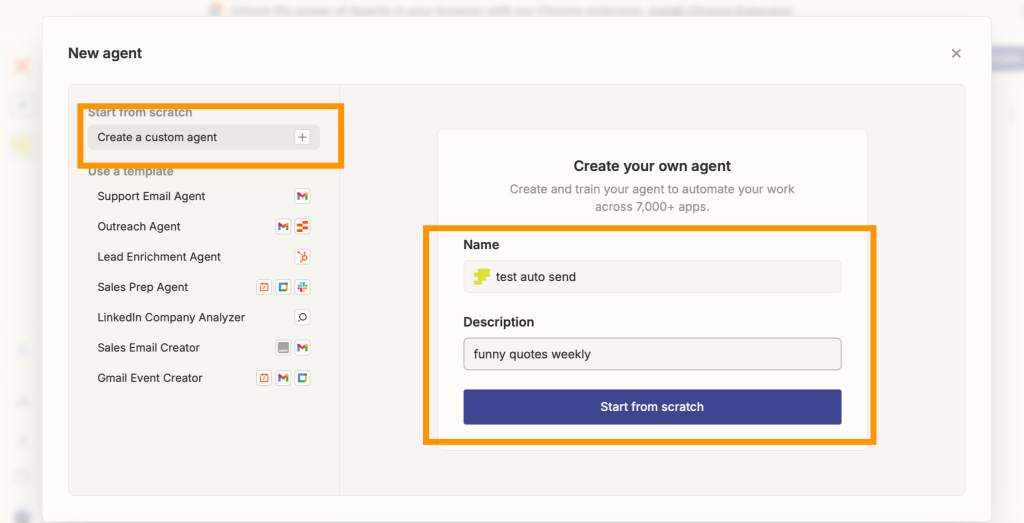
Task: Click the orange icon right of Gmail in Outreach Agent row
Action: 302,227
